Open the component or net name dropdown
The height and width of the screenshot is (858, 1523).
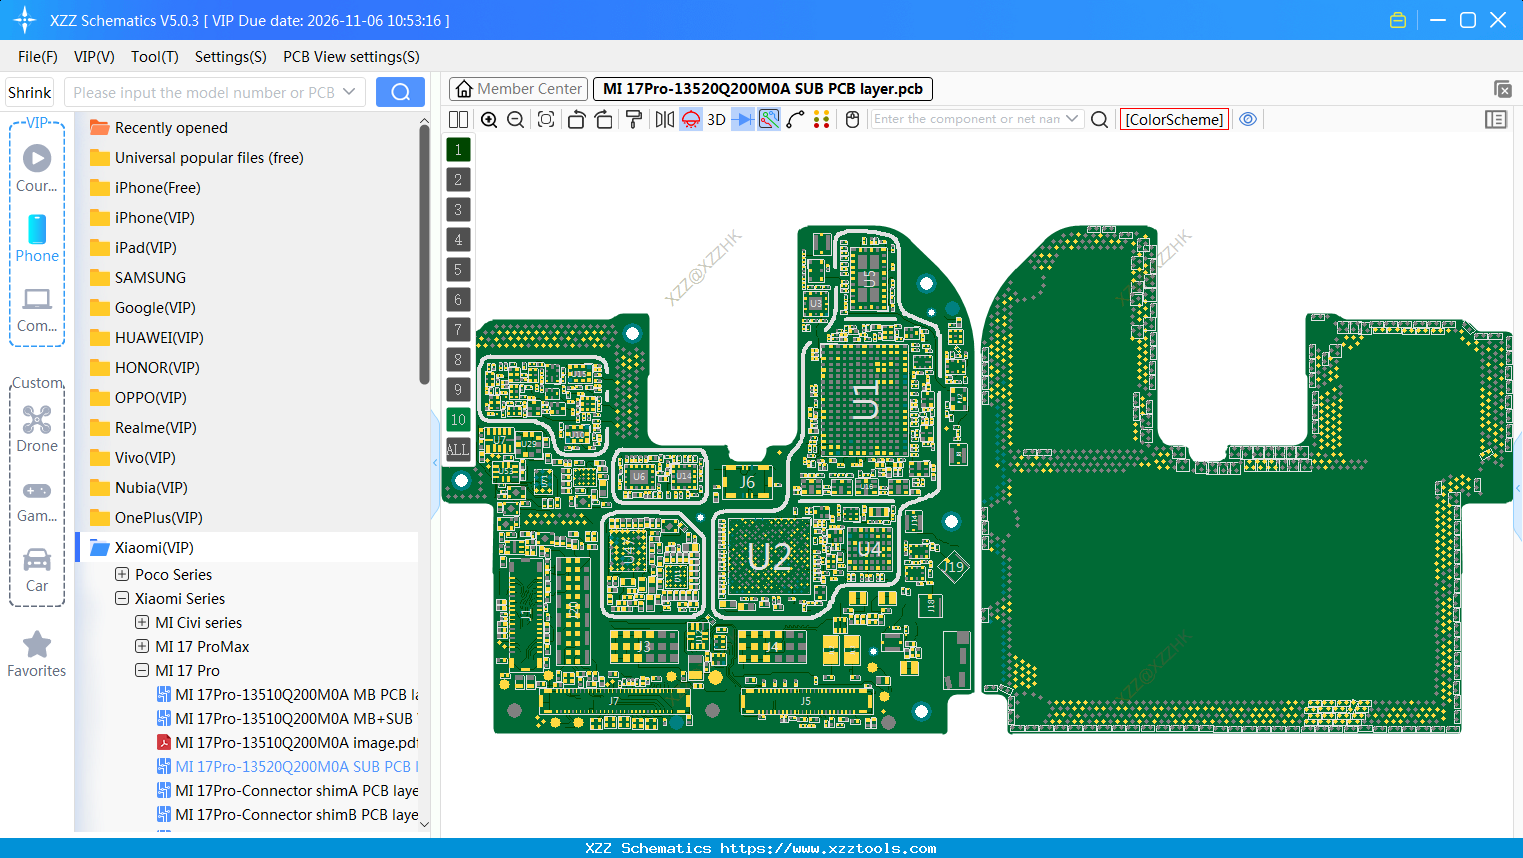(x=1072, y=119)
